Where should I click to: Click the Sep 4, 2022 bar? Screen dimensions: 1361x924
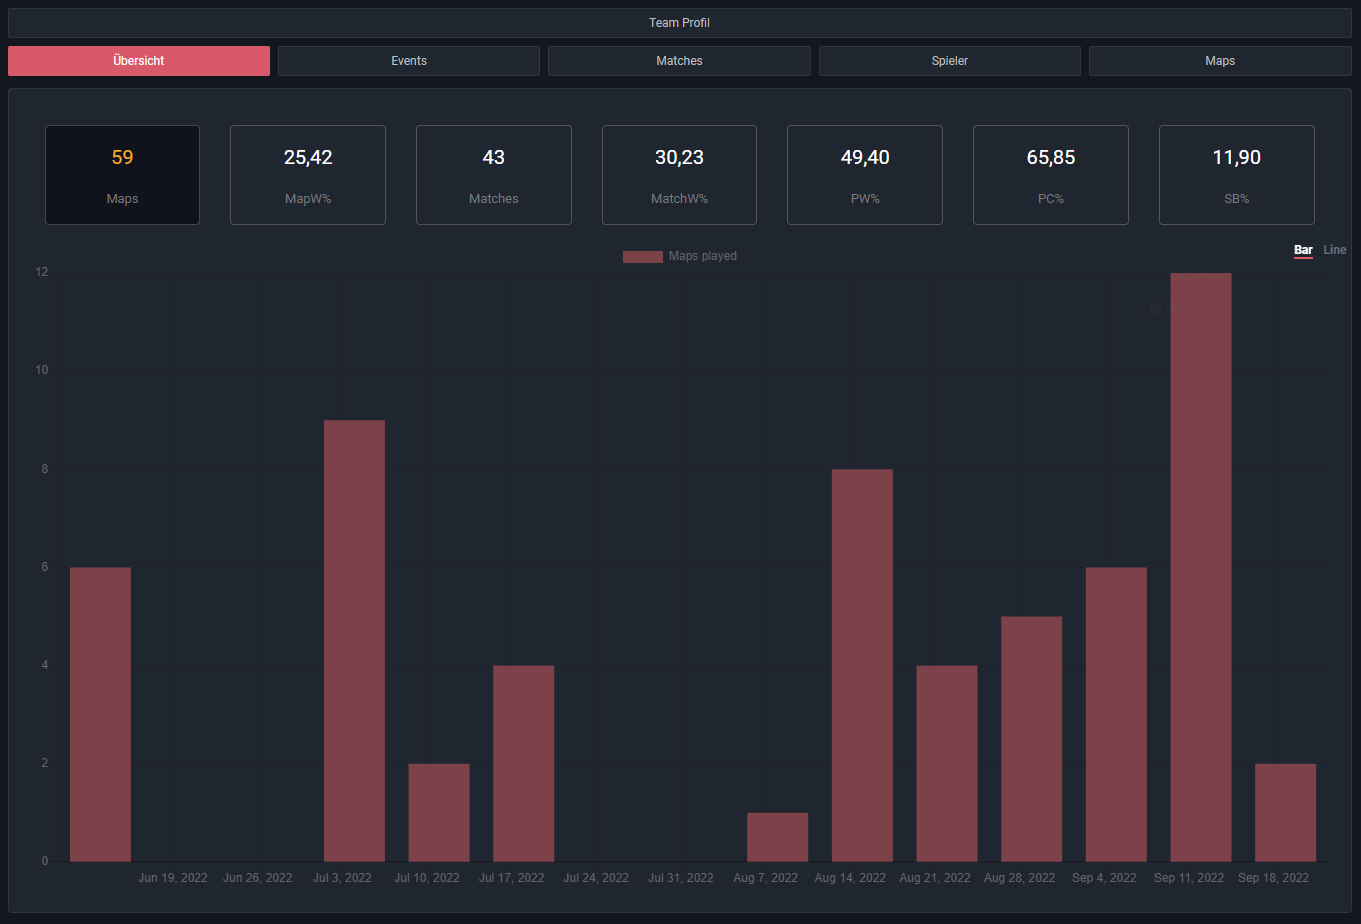(x=1116, y=715)
